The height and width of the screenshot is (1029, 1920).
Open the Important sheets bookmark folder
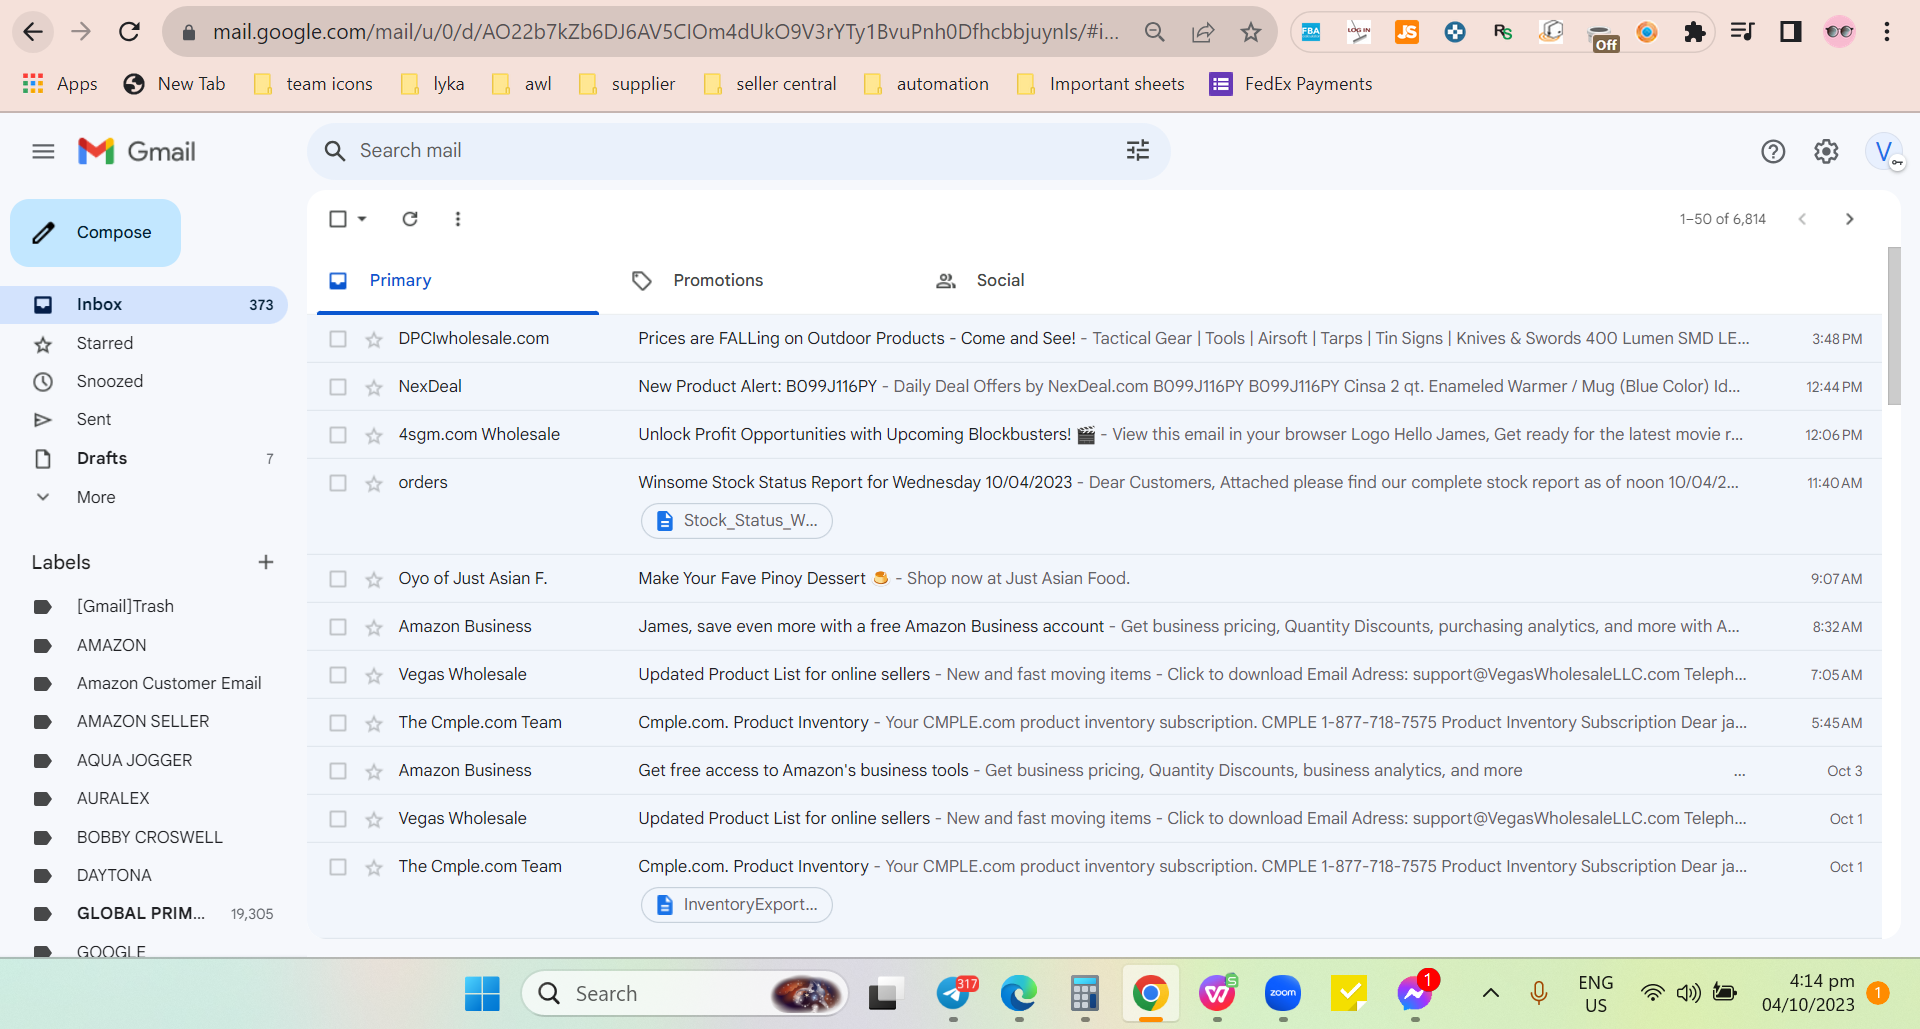tap(1100, 84)
